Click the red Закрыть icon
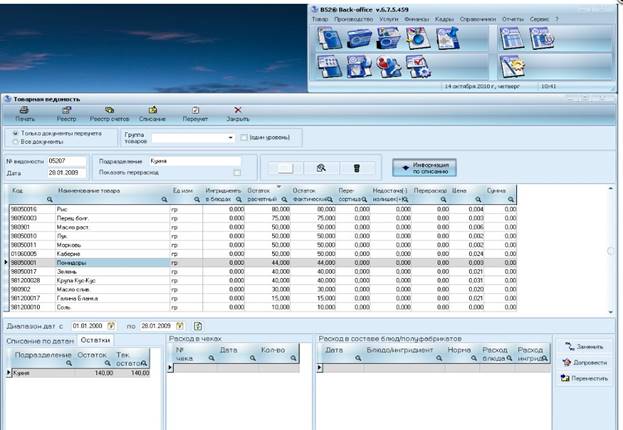The image size is (623, 430). pyautogui.click(x=237, y=109)
